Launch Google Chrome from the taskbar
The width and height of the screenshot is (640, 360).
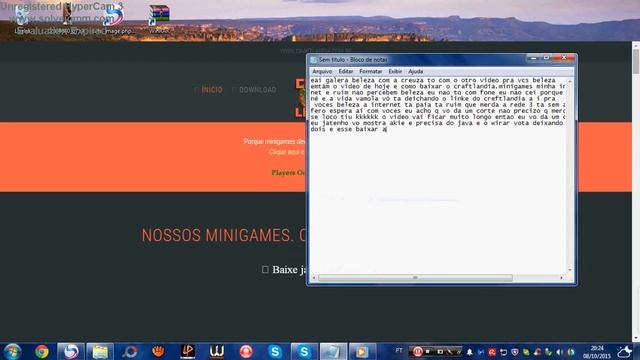click(42, 351)
